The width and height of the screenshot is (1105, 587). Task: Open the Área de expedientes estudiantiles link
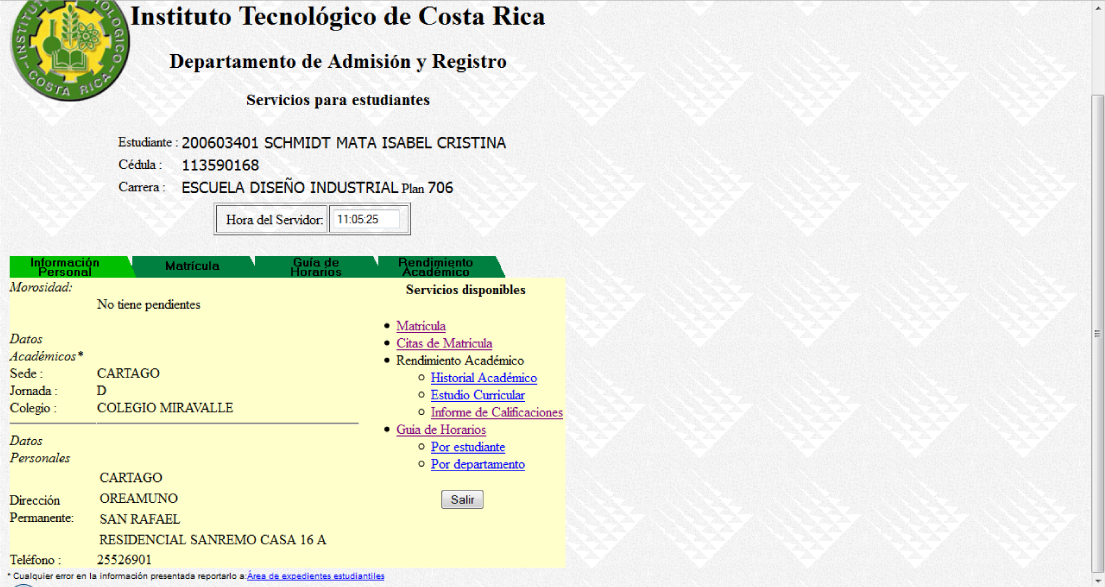[316, 576]
